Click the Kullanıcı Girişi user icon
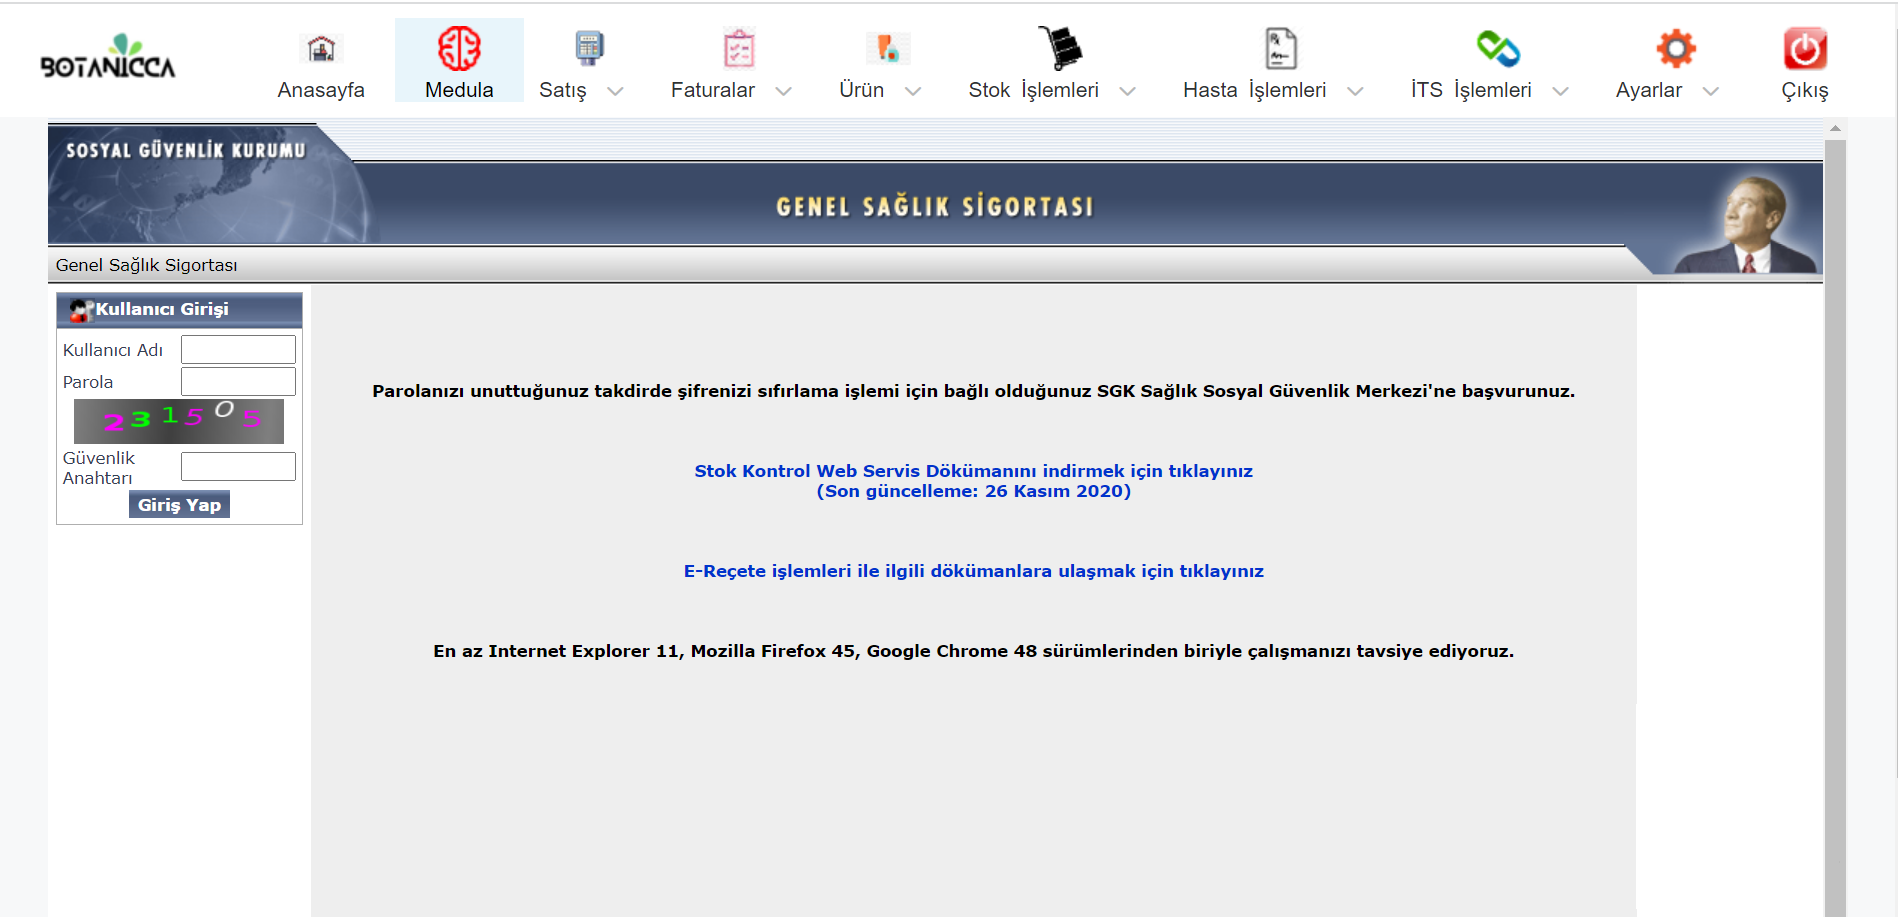 pos(81,310)
